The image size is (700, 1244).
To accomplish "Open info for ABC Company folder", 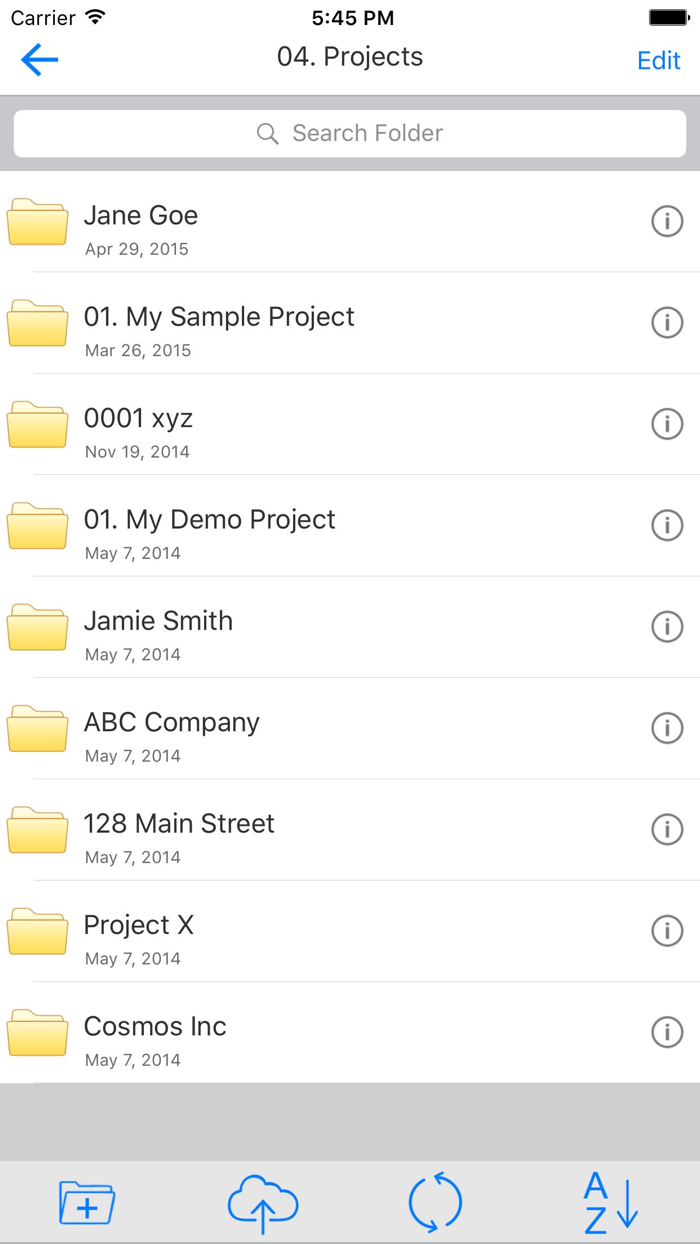I will (667, 728).
